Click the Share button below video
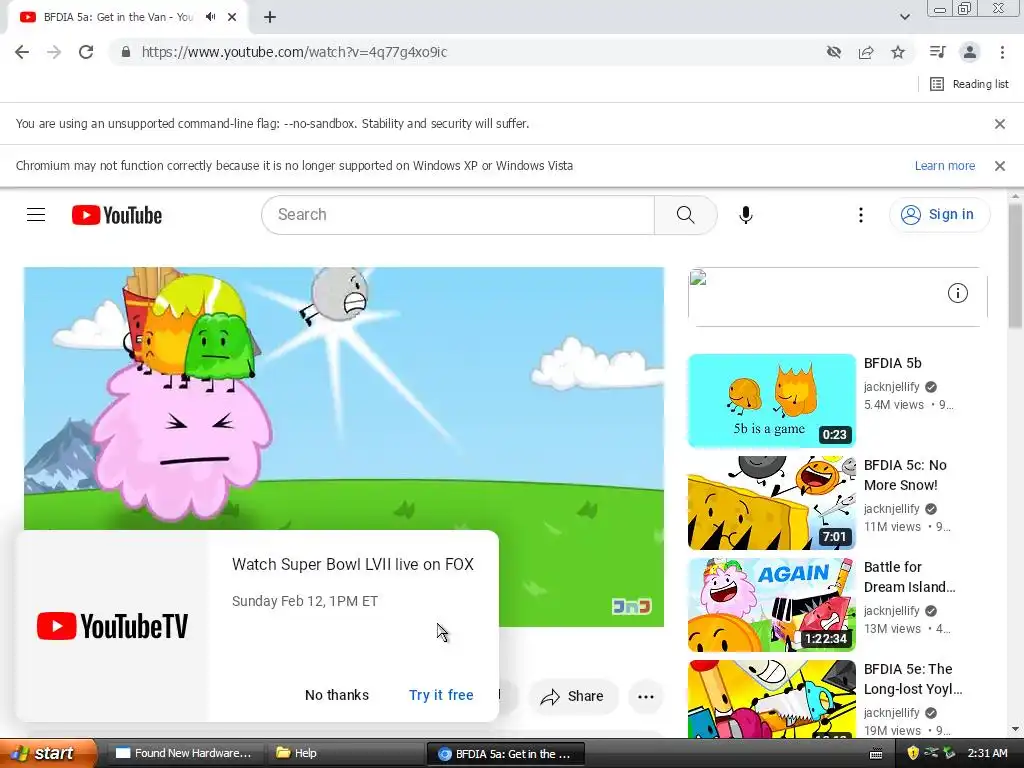This screenshot has width=1024, height=768. coord(572,696)
